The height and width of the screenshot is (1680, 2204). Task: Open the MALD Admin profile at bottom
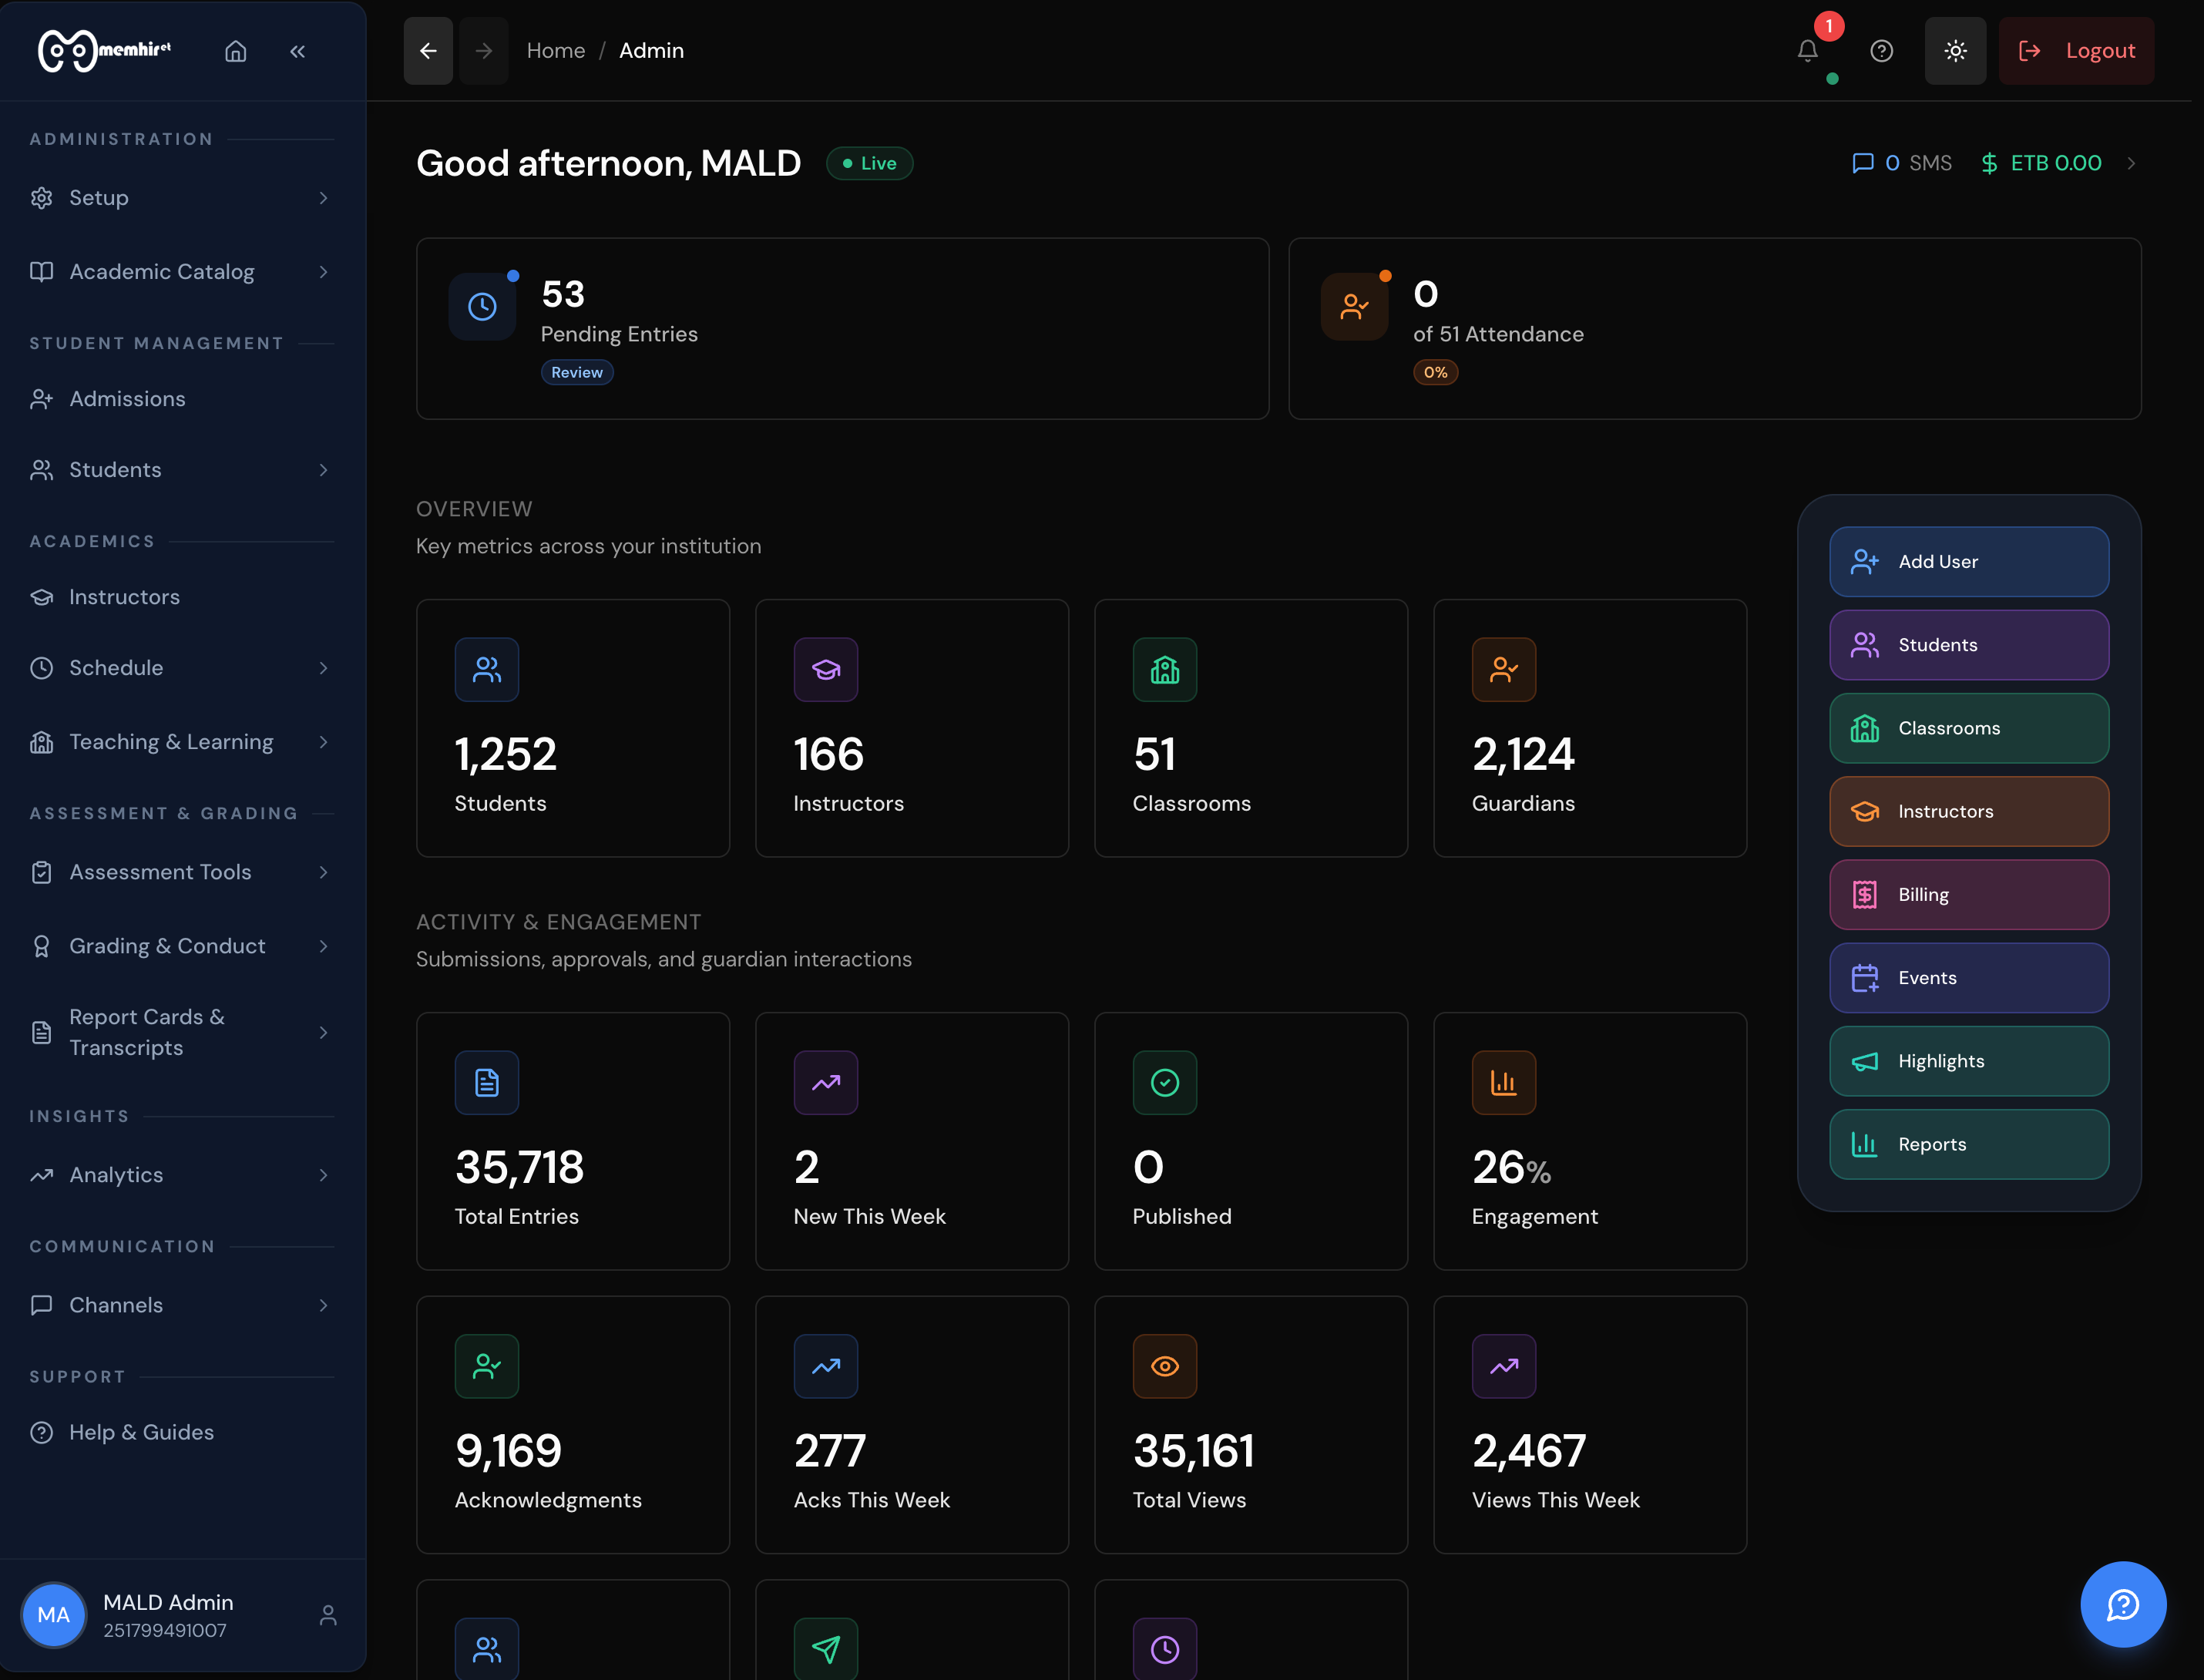(167, 1614)
